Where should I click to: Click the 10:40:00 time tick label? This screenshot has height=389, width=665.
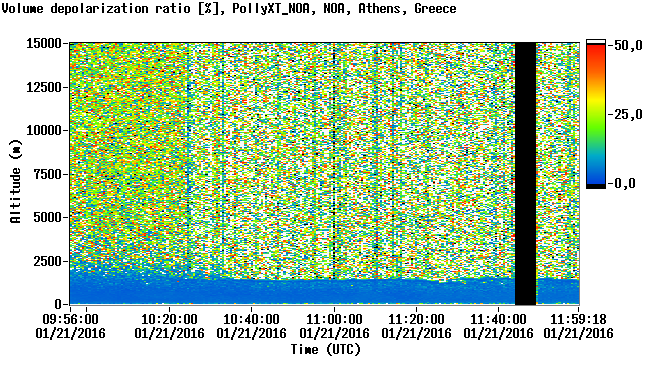click(251, 319)
